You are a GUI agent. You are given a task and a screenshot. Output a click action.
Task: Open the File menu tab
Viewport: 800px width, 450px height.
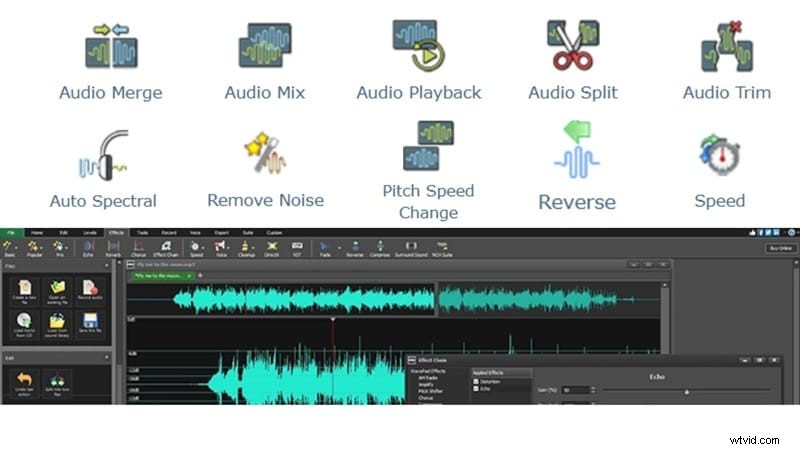click(11, 232)
